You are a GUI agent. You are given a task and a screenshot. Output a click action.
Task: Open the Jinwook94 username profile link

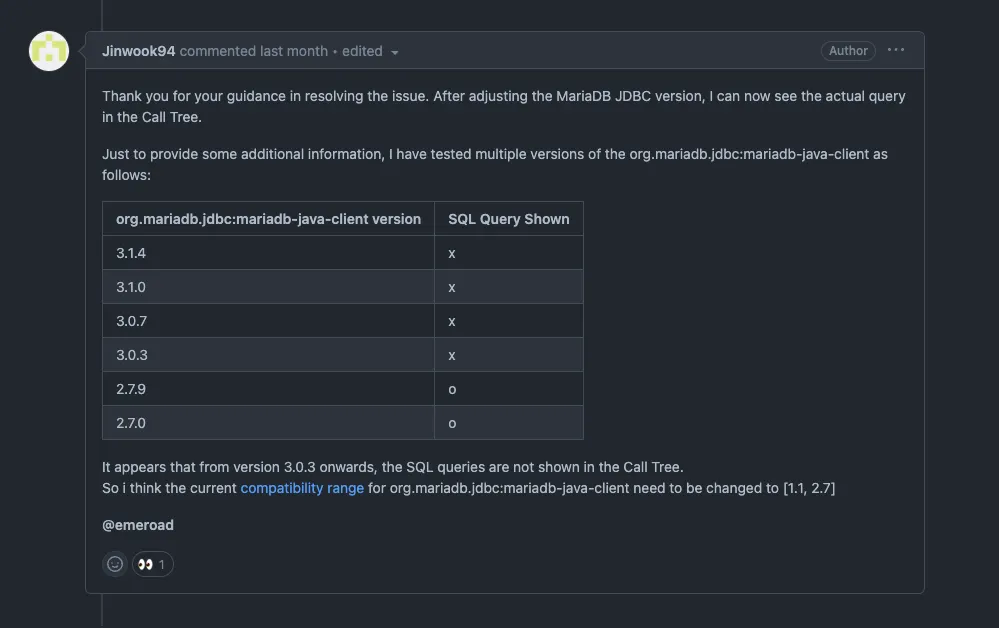click(138, 51)
